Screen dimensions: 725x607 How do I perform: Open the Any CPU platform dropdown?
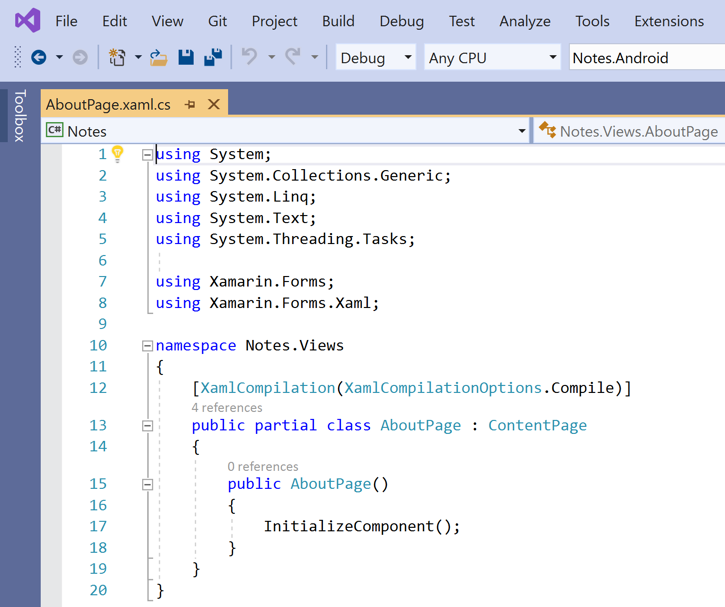point(492,58)
